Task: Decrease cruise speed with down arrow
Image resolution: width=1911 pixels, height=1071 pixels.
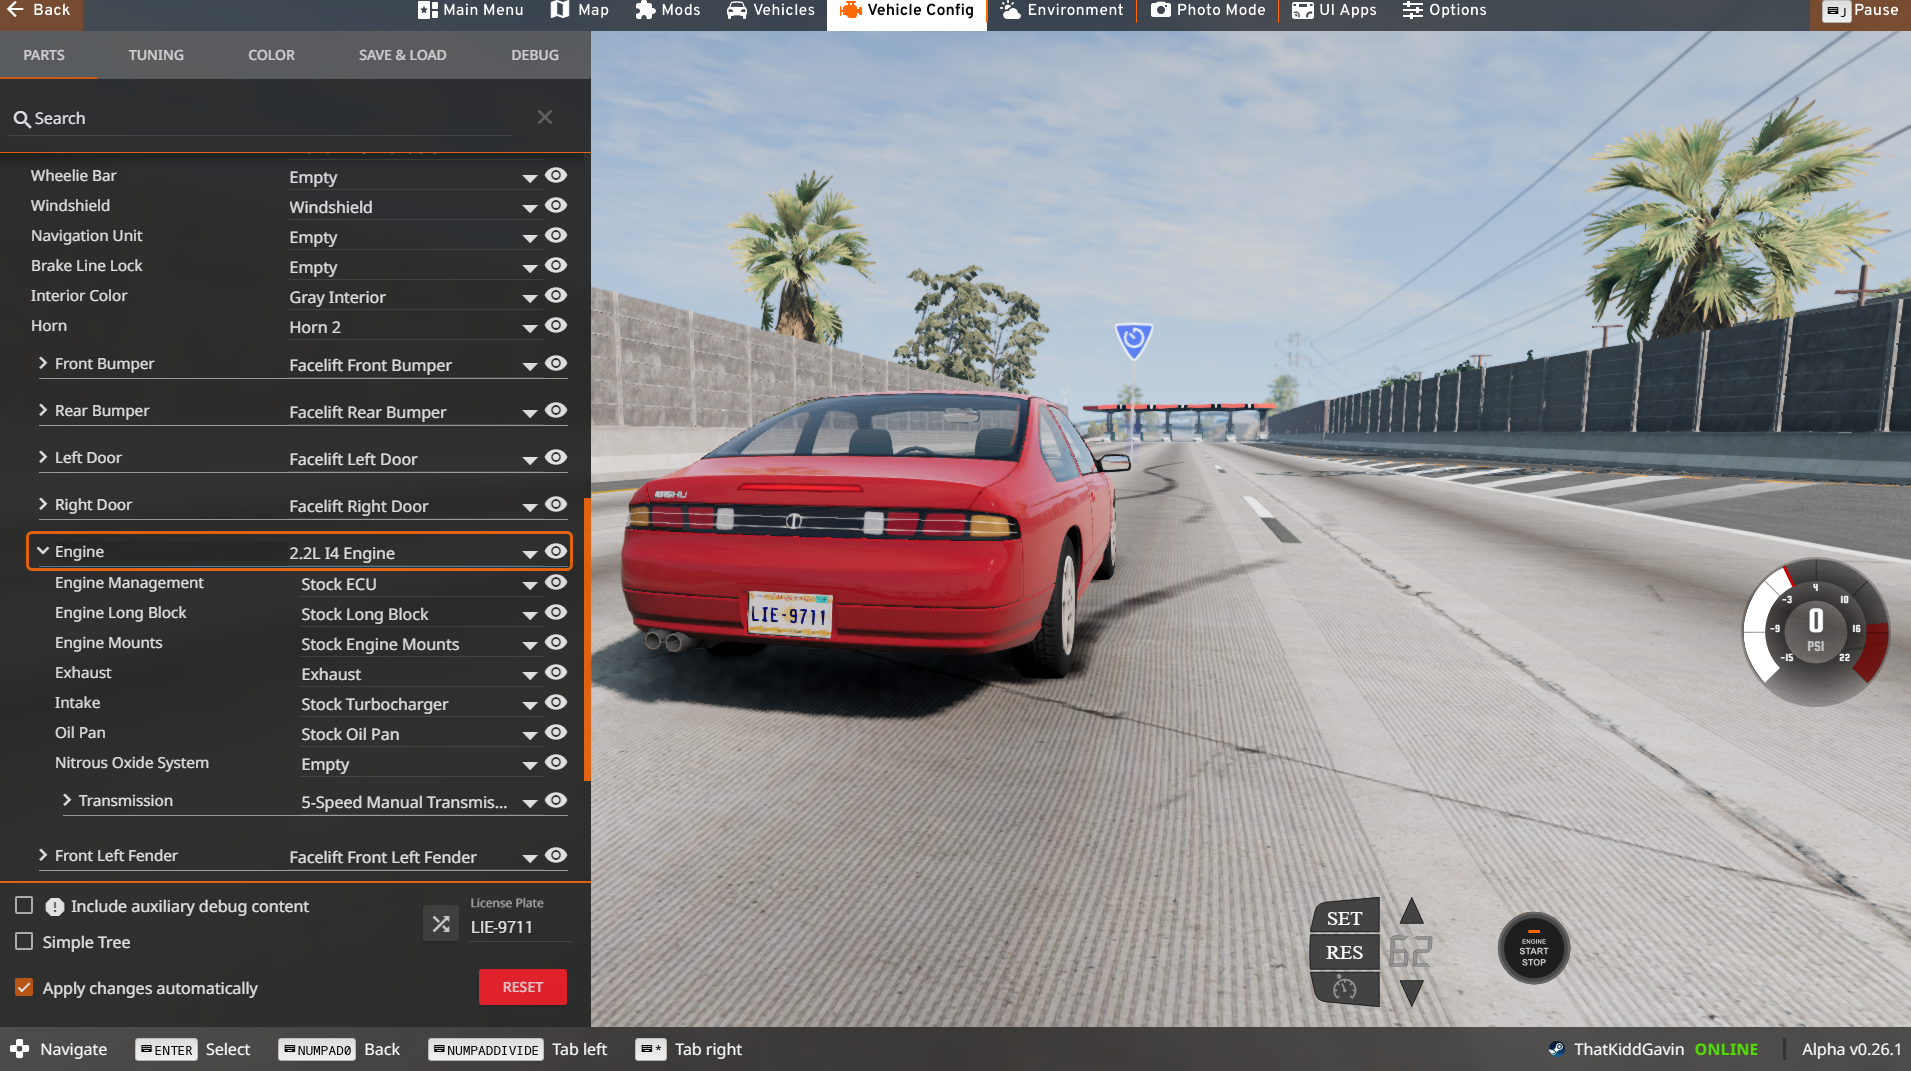Action: pos(1412,993)
